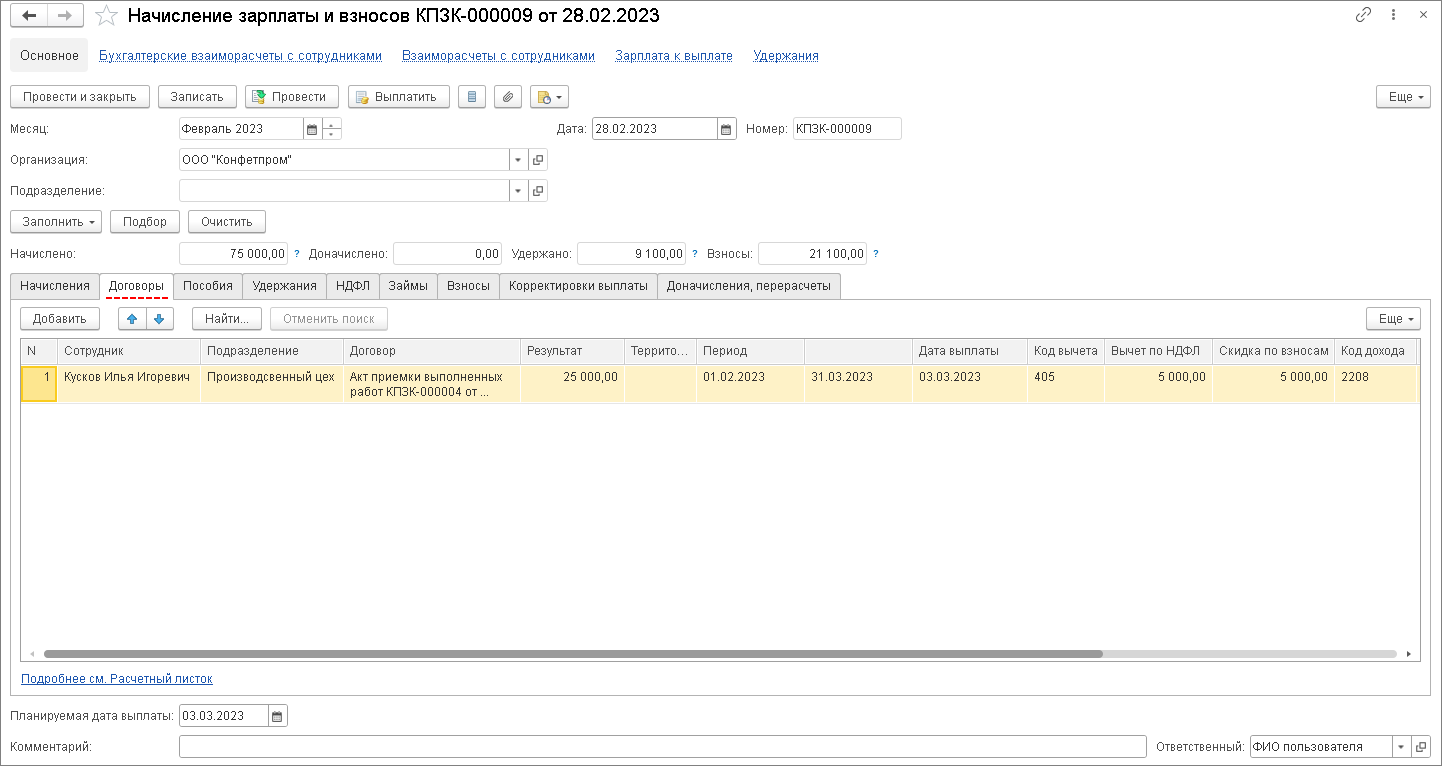Open the Зарплата к выплате link
The height and width of the screenshot is (766, 1442).
[x=674, y=56]
